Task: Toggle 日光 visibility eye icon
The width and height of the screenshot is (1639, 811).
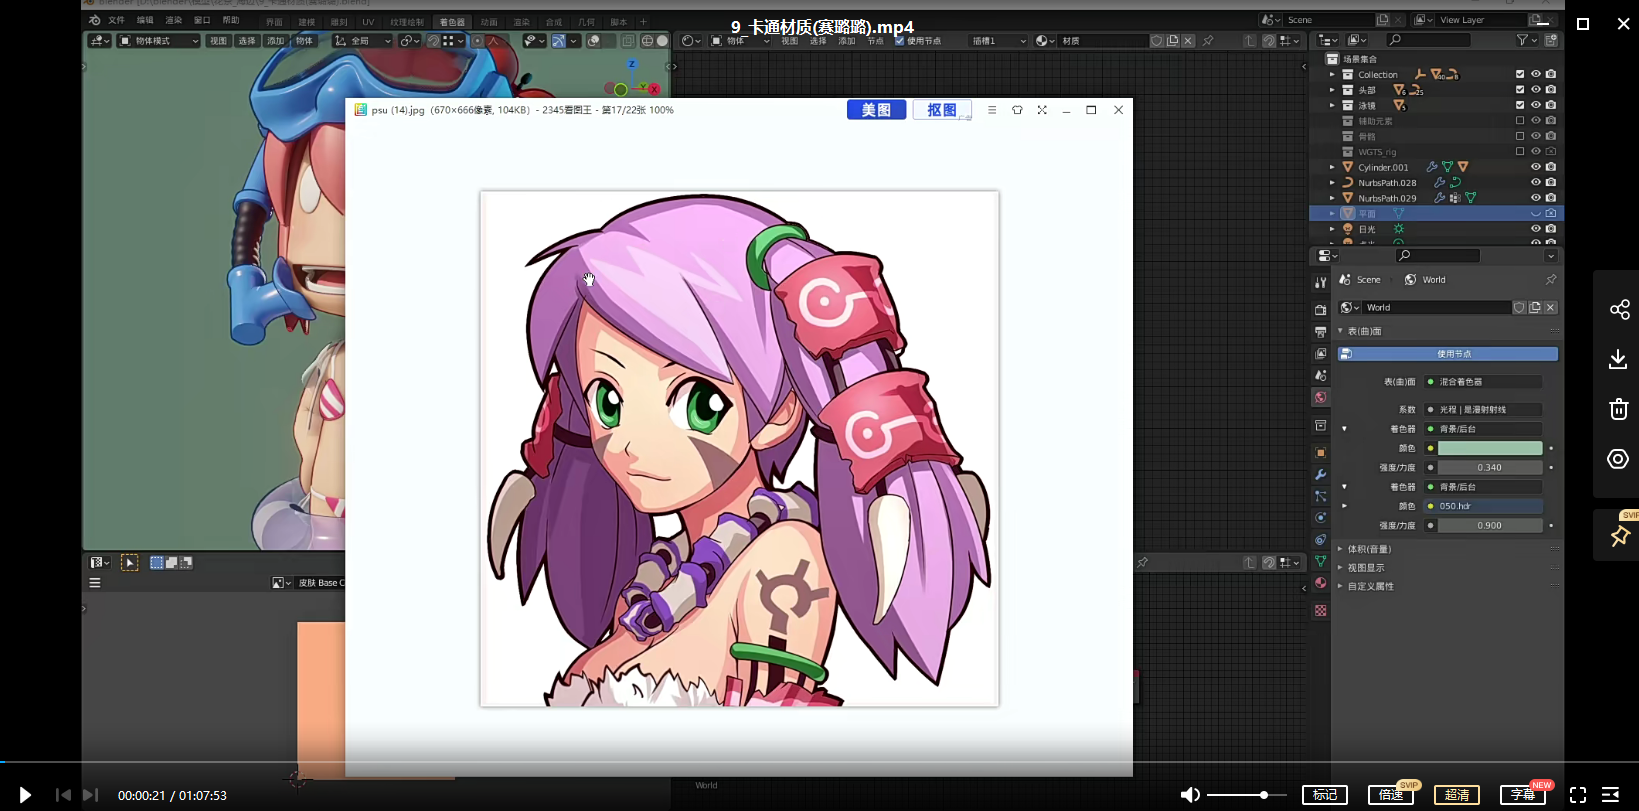Action: [x=1536, y=229]
